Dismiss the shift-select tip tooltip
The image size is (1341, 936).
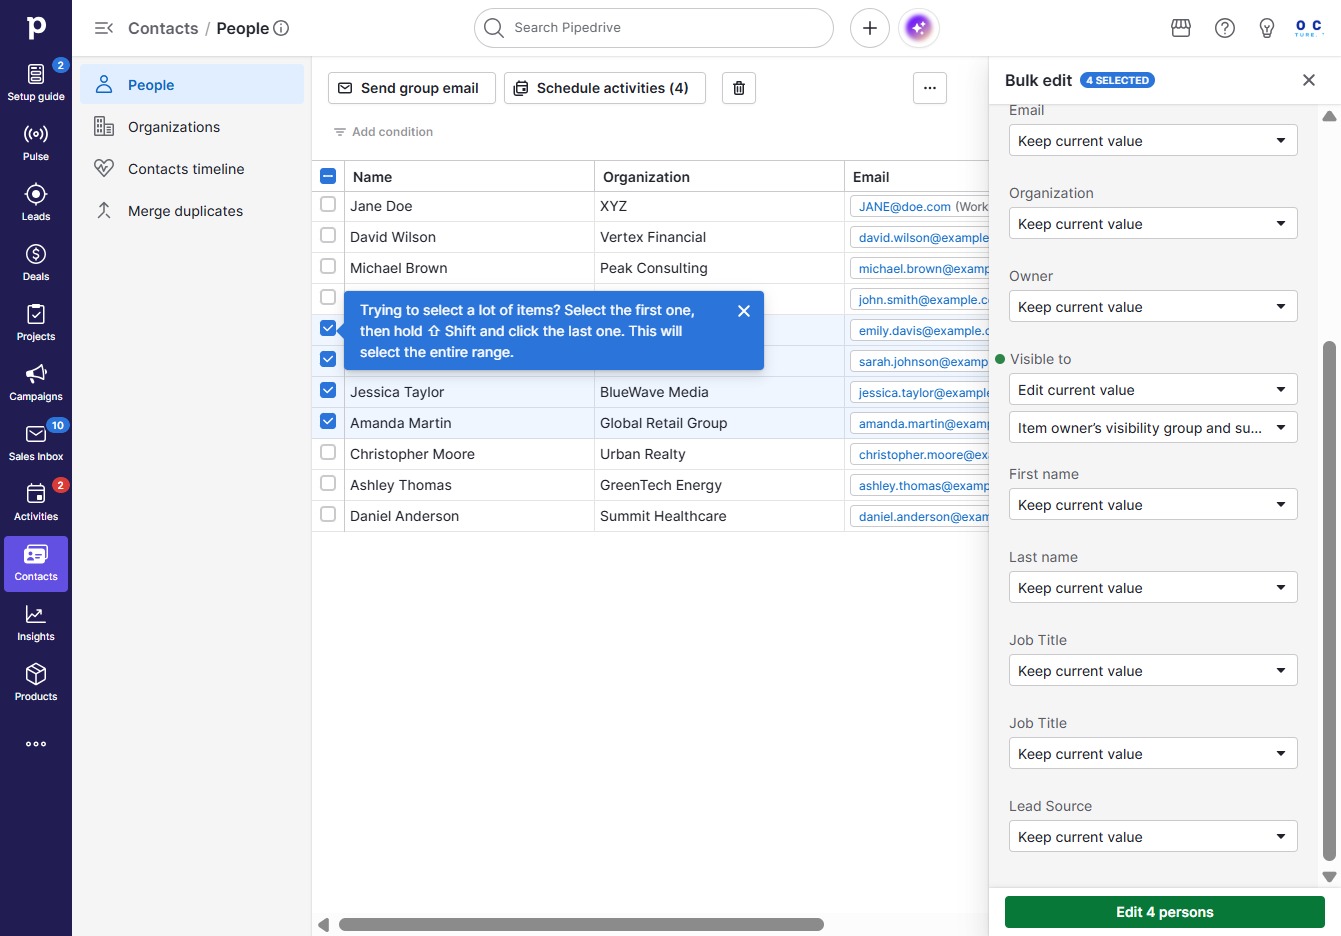click(x=744, y=311)
